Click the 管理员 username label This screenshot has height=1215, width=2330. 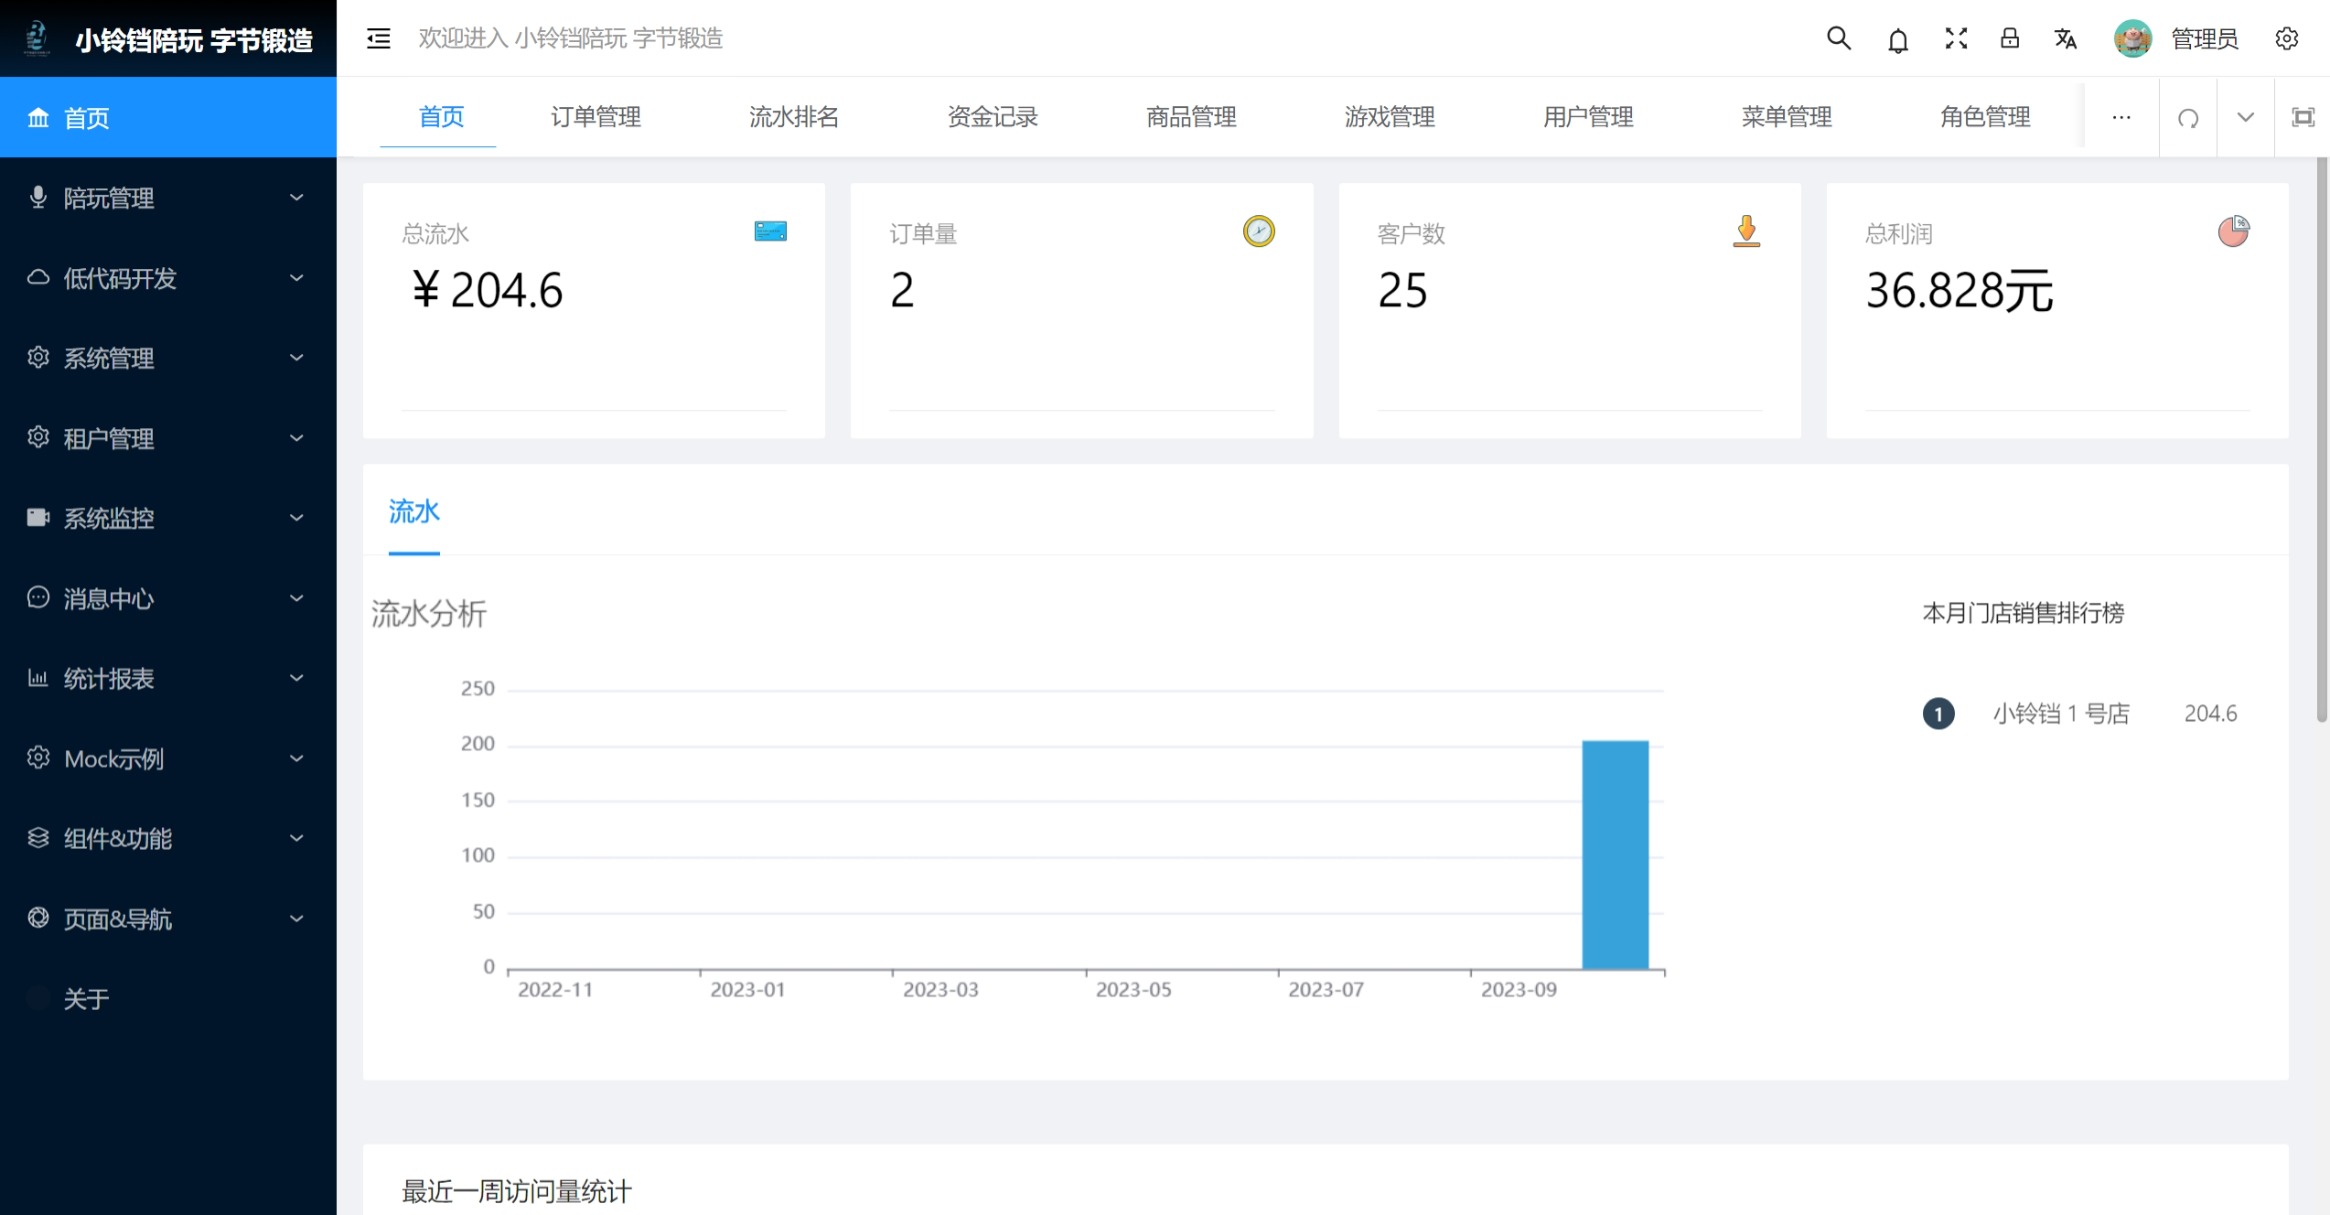2204,39
